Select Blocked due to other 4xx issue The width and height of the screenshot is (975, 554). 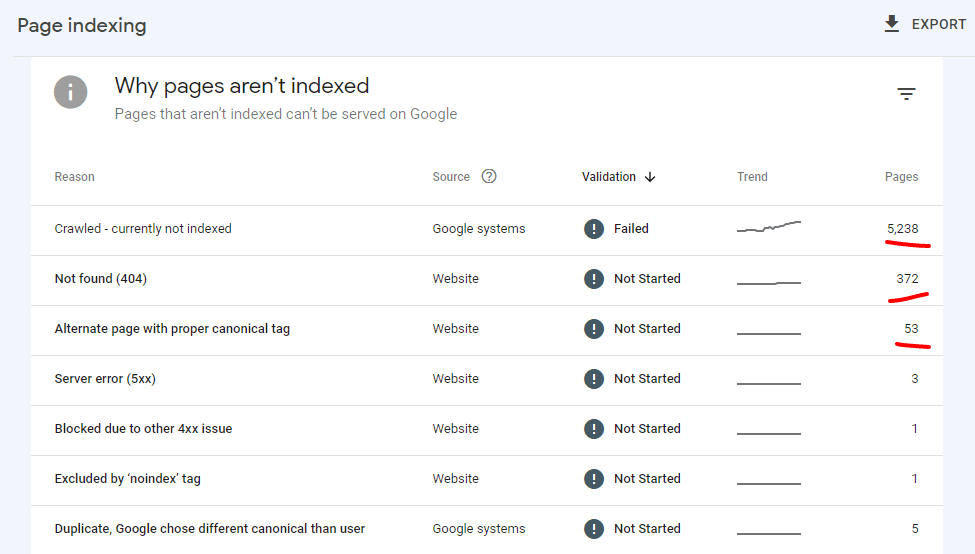click(143, 429)
